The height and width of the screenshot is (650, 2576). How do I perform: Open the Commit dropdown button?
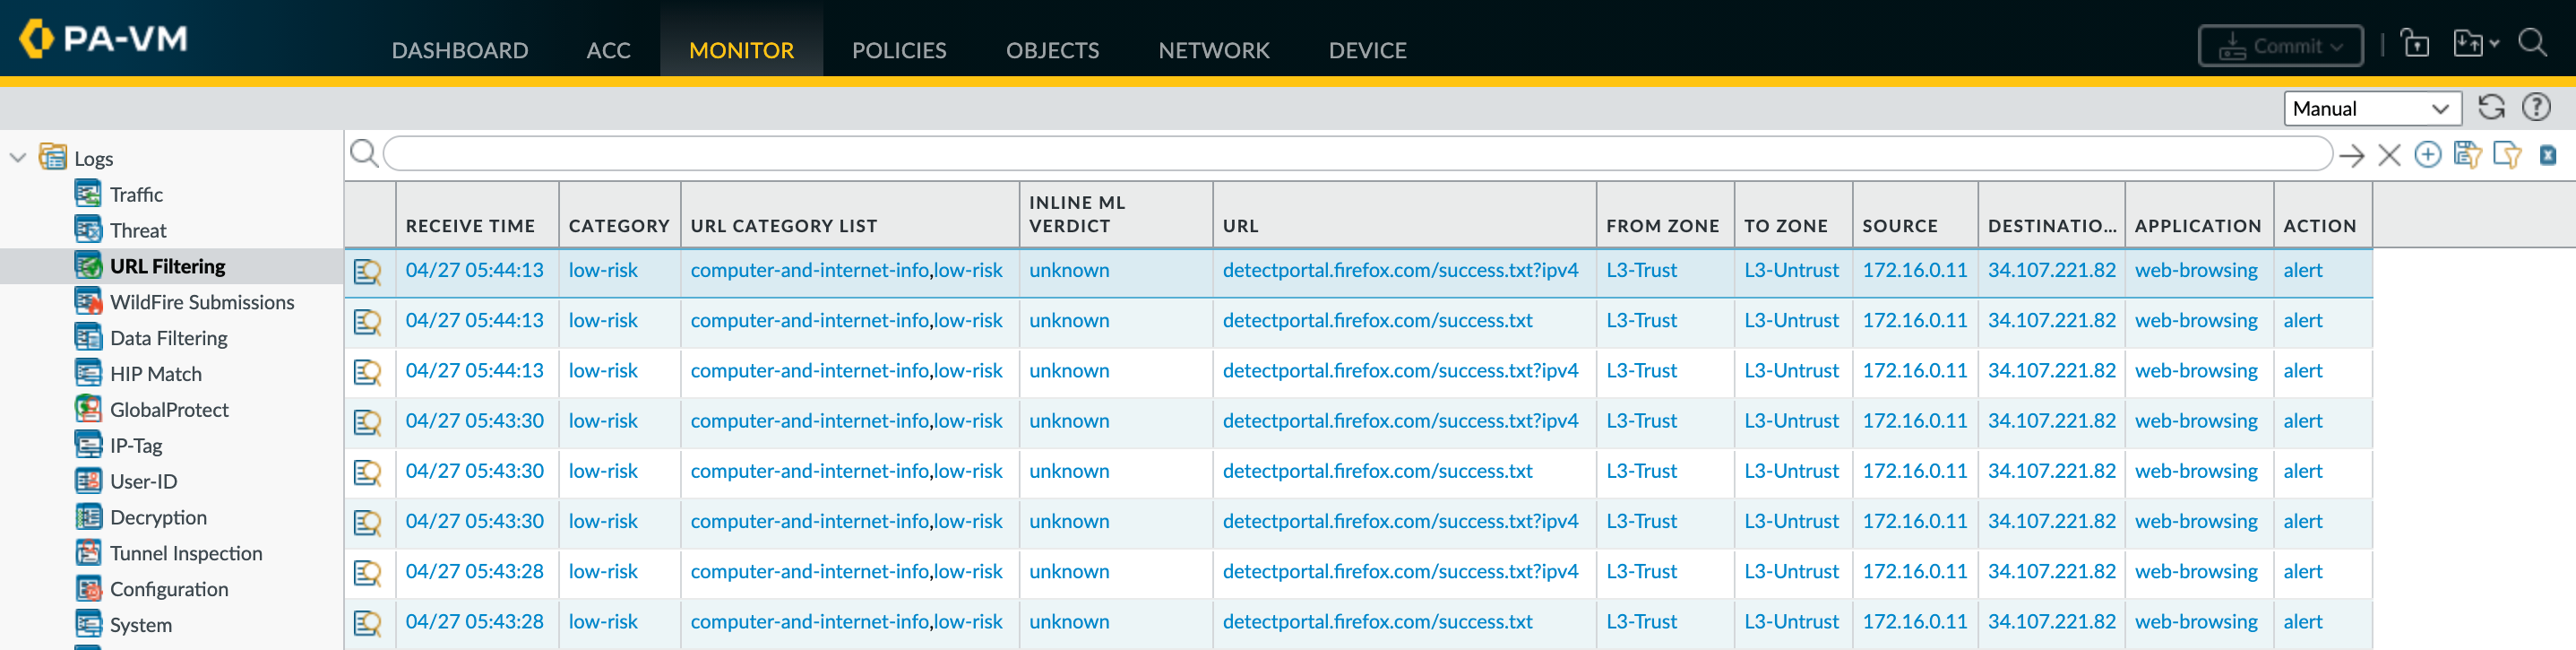click(2280, 46)
